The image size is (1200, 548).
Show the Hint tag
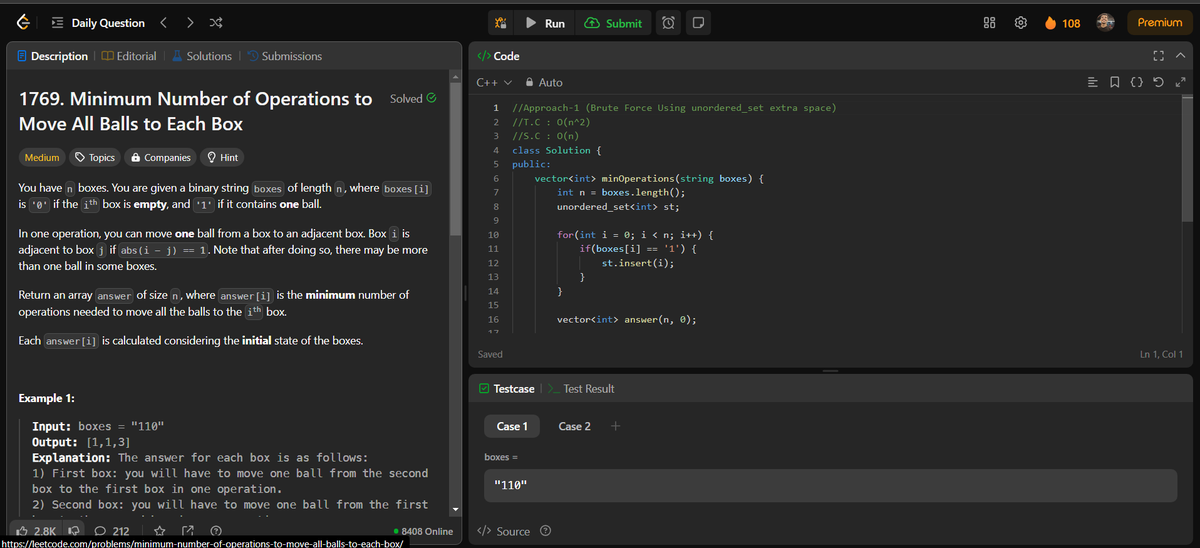coord(222,158)
